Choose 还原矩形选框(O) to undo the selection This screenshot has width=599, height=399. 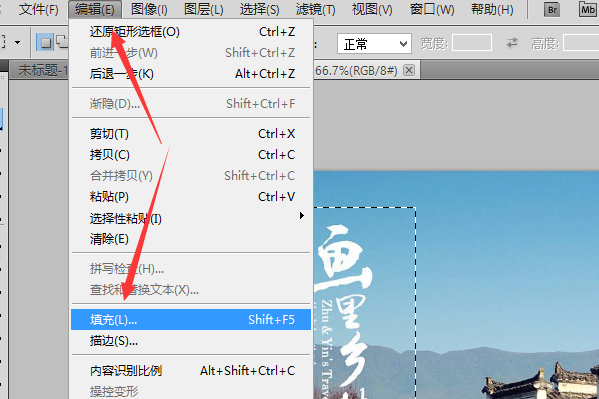191,32
